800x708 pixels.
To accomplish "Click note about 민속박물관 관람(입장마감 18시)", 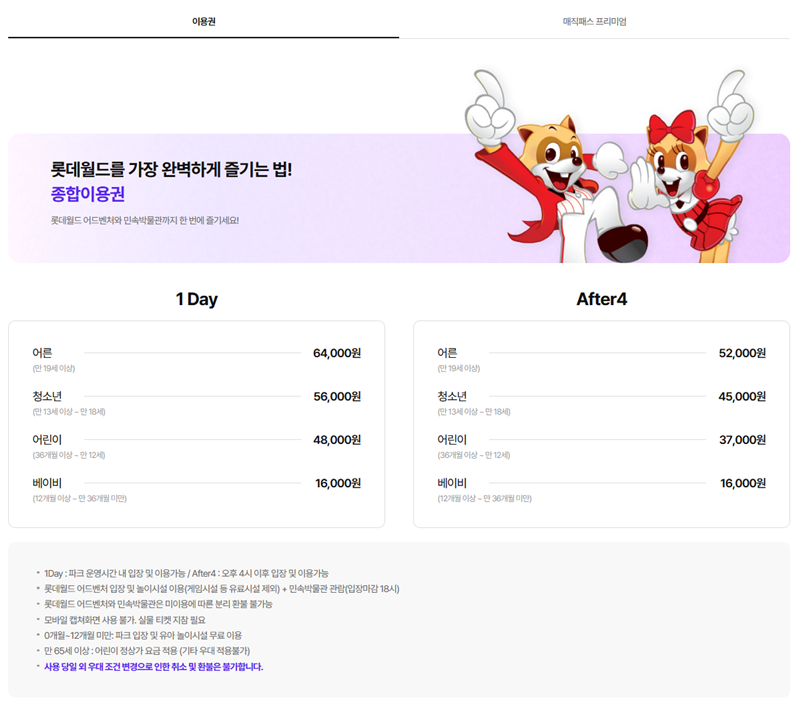I will coord(222,589).
